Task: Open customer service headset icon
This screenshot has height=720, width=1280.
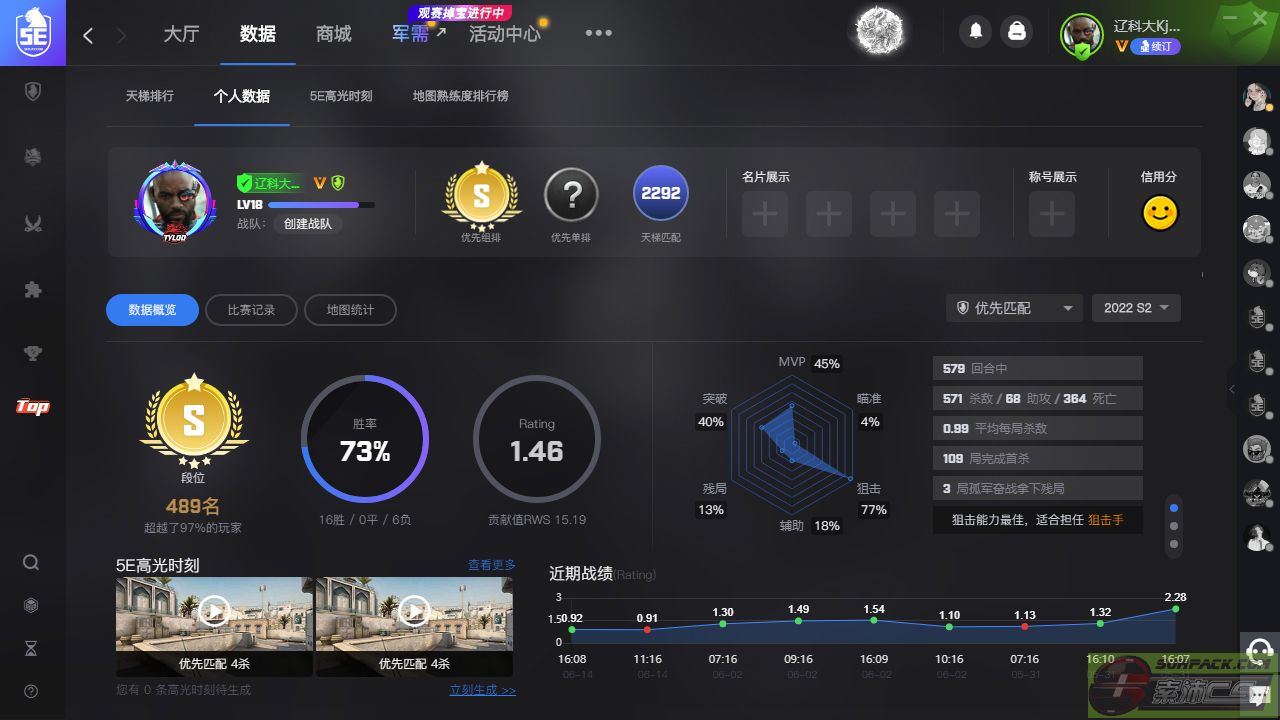Action: pyautogui.click(x=1259, y=650)
